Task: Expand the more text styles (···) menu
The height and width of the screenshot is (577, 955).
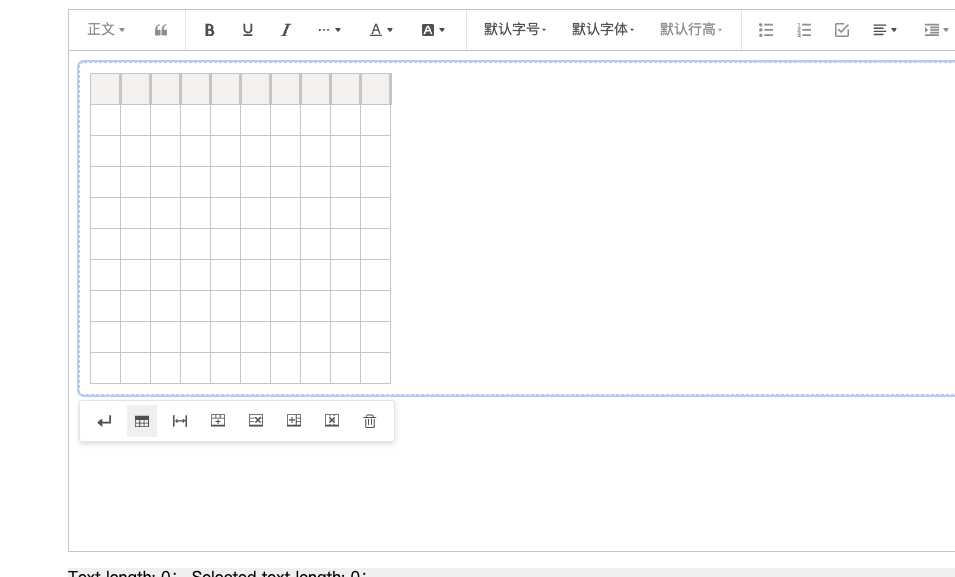Action: point(329,30)
